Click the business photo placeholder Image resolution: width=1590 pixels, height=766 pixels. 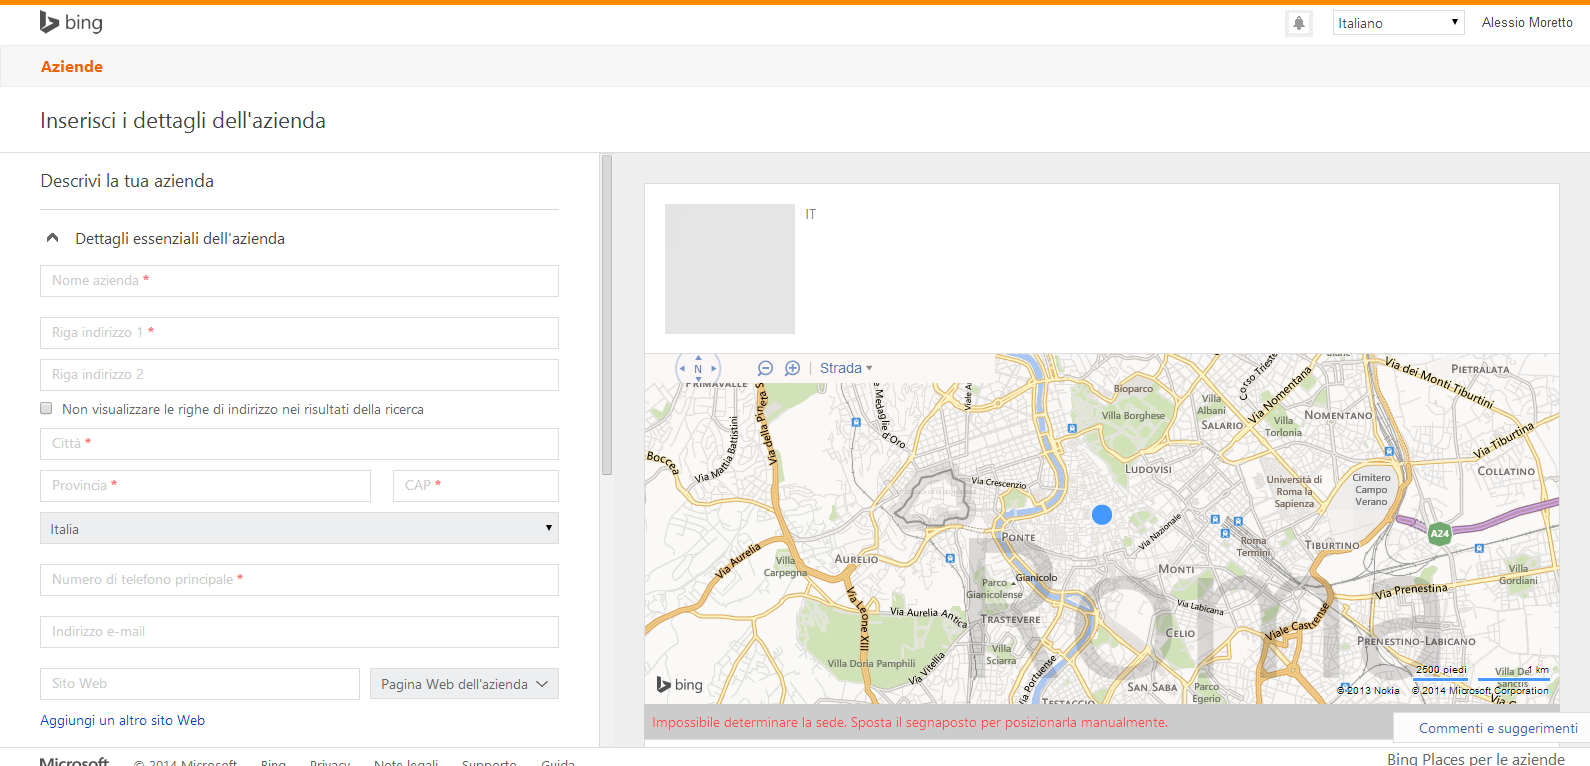[730, 269]
